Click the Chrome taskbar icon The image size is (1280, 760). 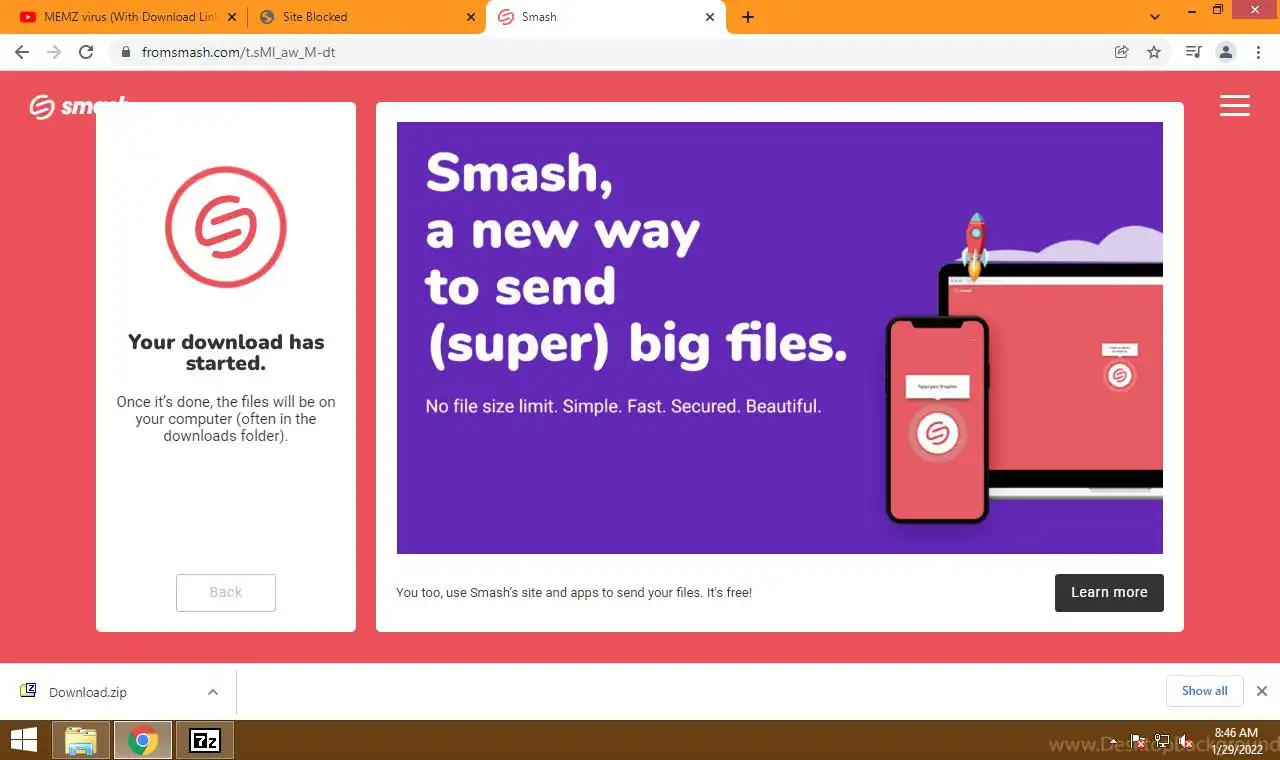143,741
